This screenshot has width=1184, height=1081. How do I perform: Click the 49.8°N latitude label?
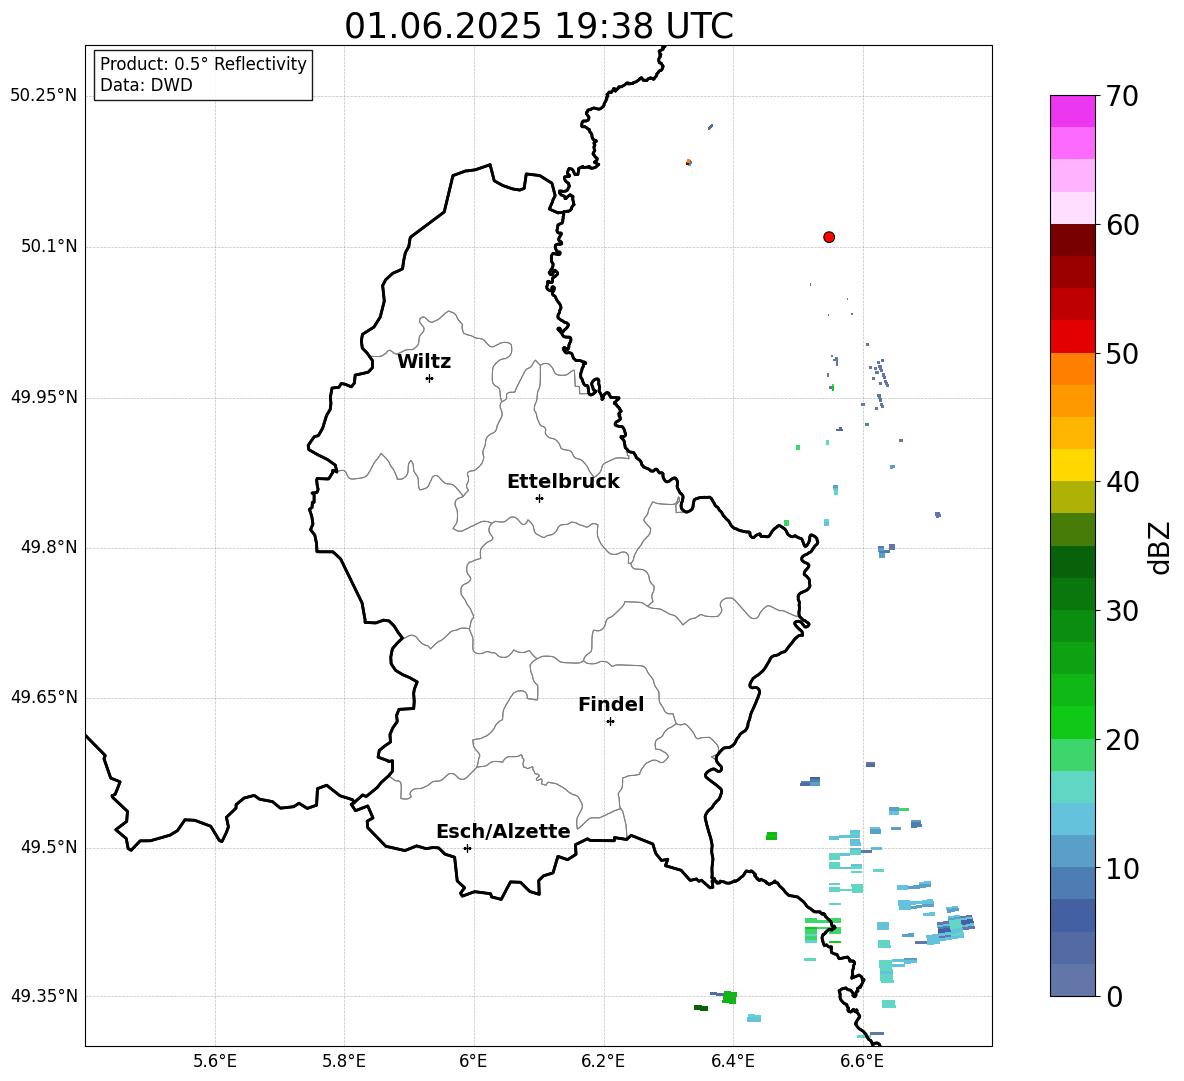click(x=49, y=547)
